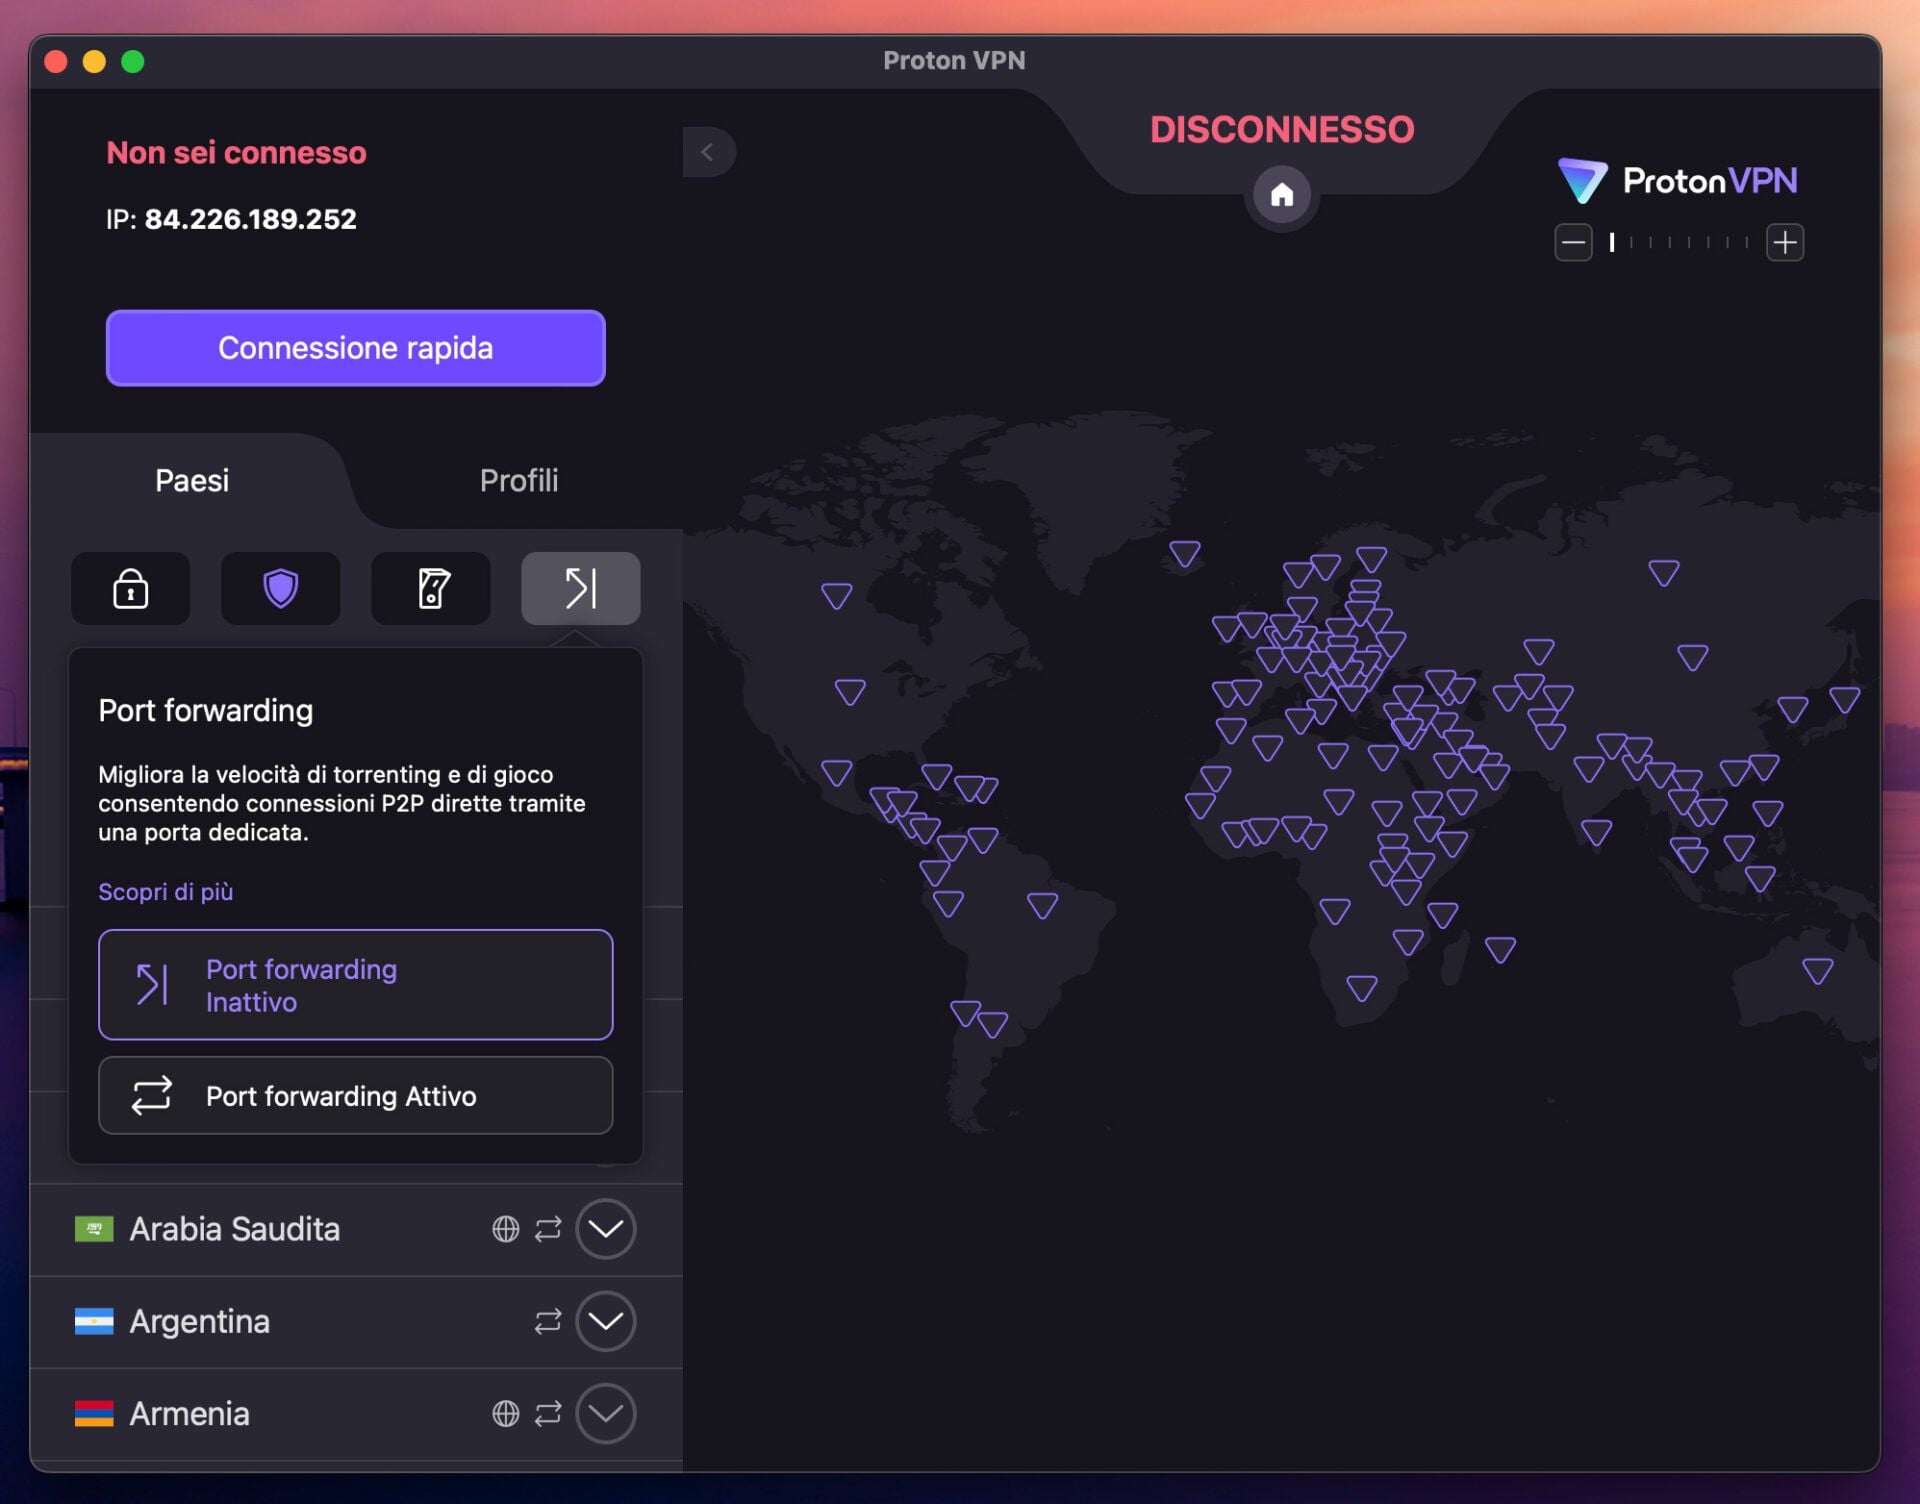Click the Armenia flag icon

coord(94,1413)
